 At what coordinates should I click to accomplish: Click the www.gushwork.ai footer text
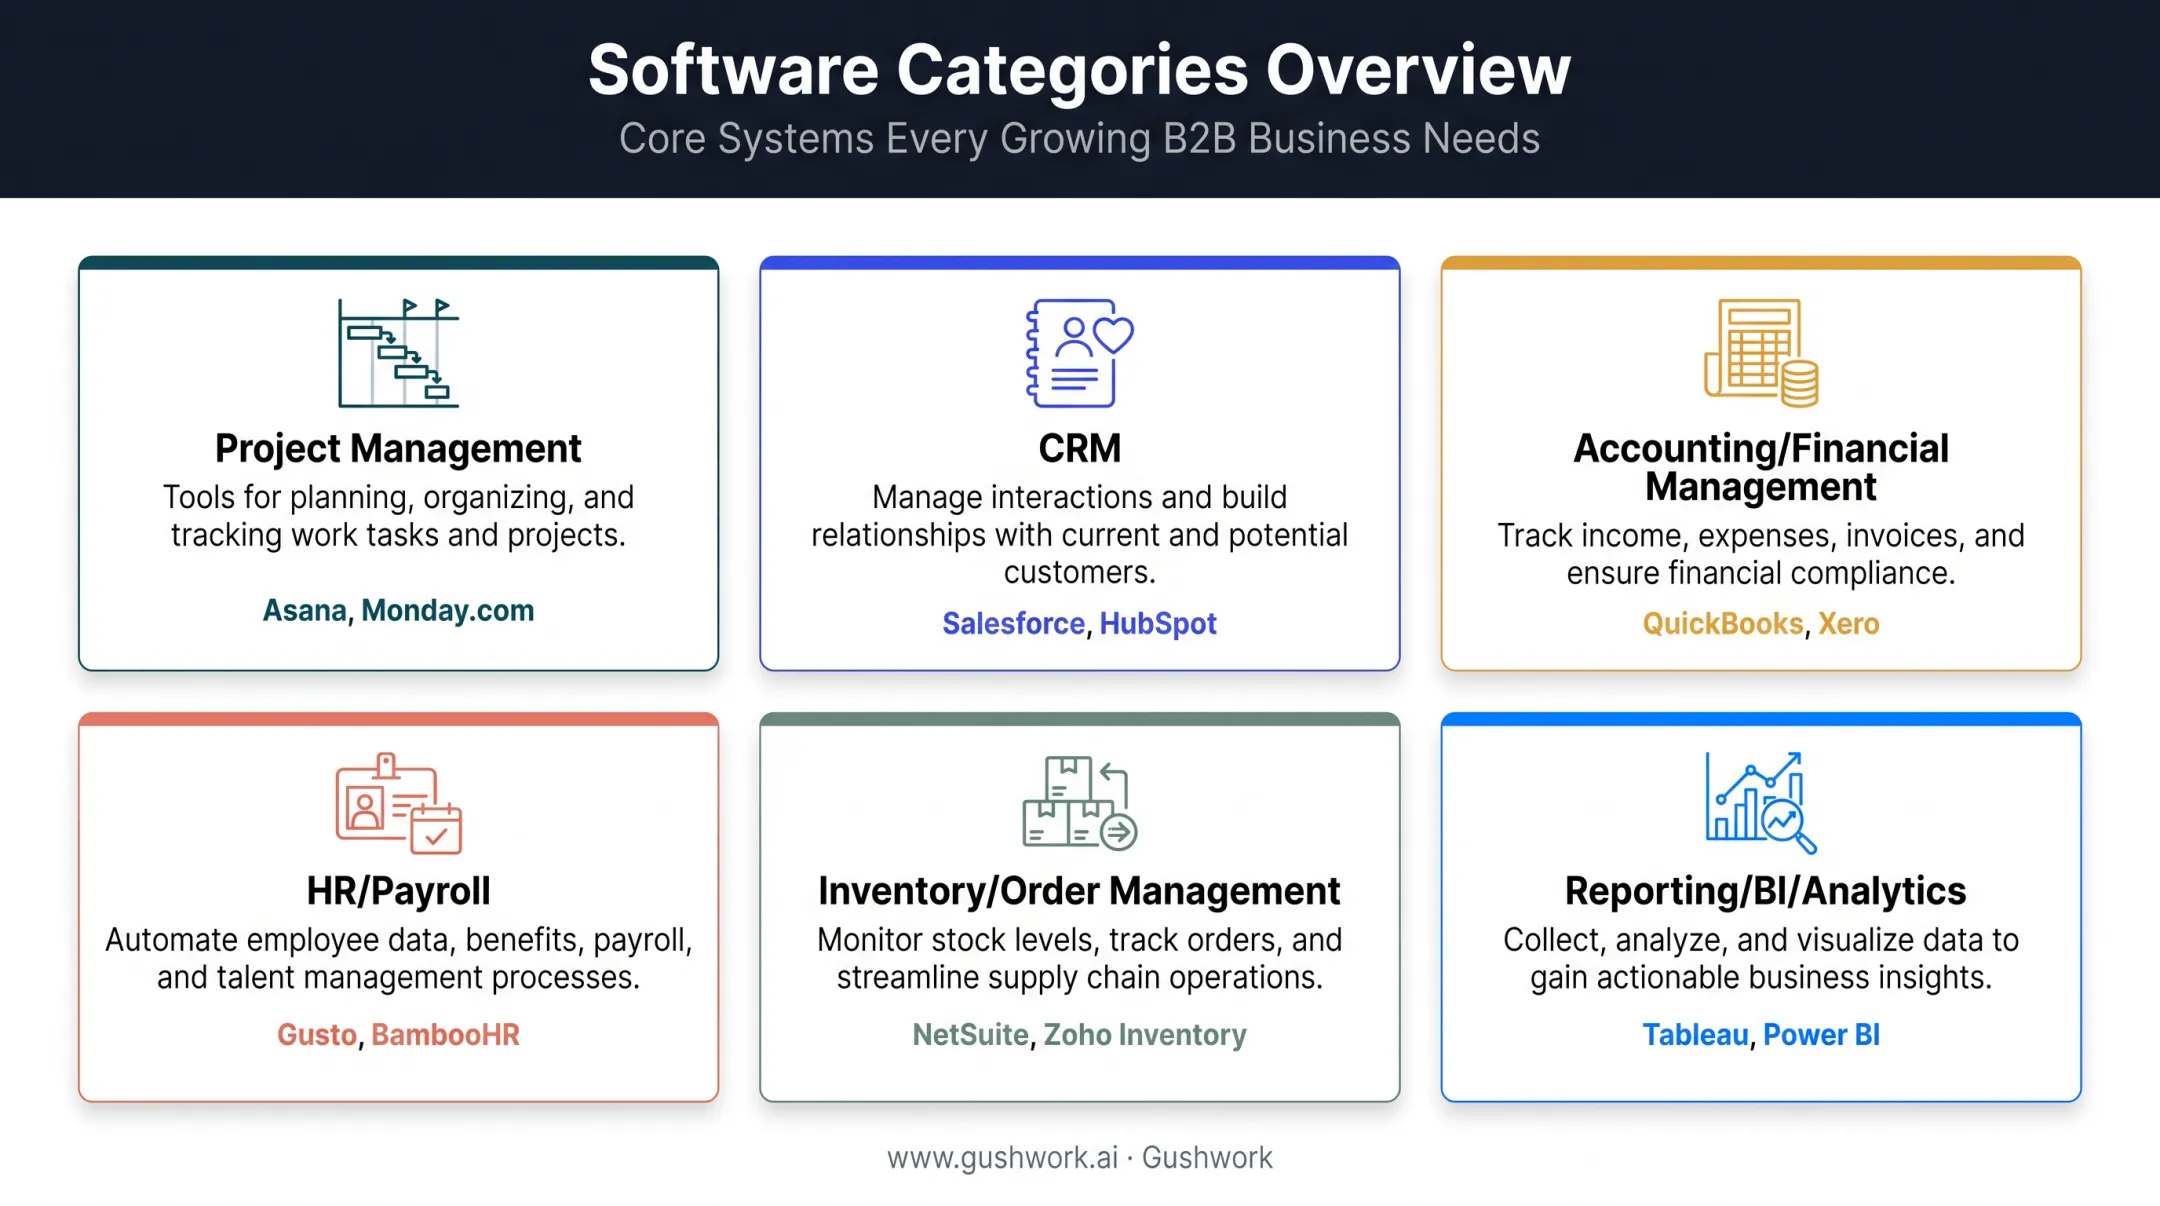tap(1002, 1158)
